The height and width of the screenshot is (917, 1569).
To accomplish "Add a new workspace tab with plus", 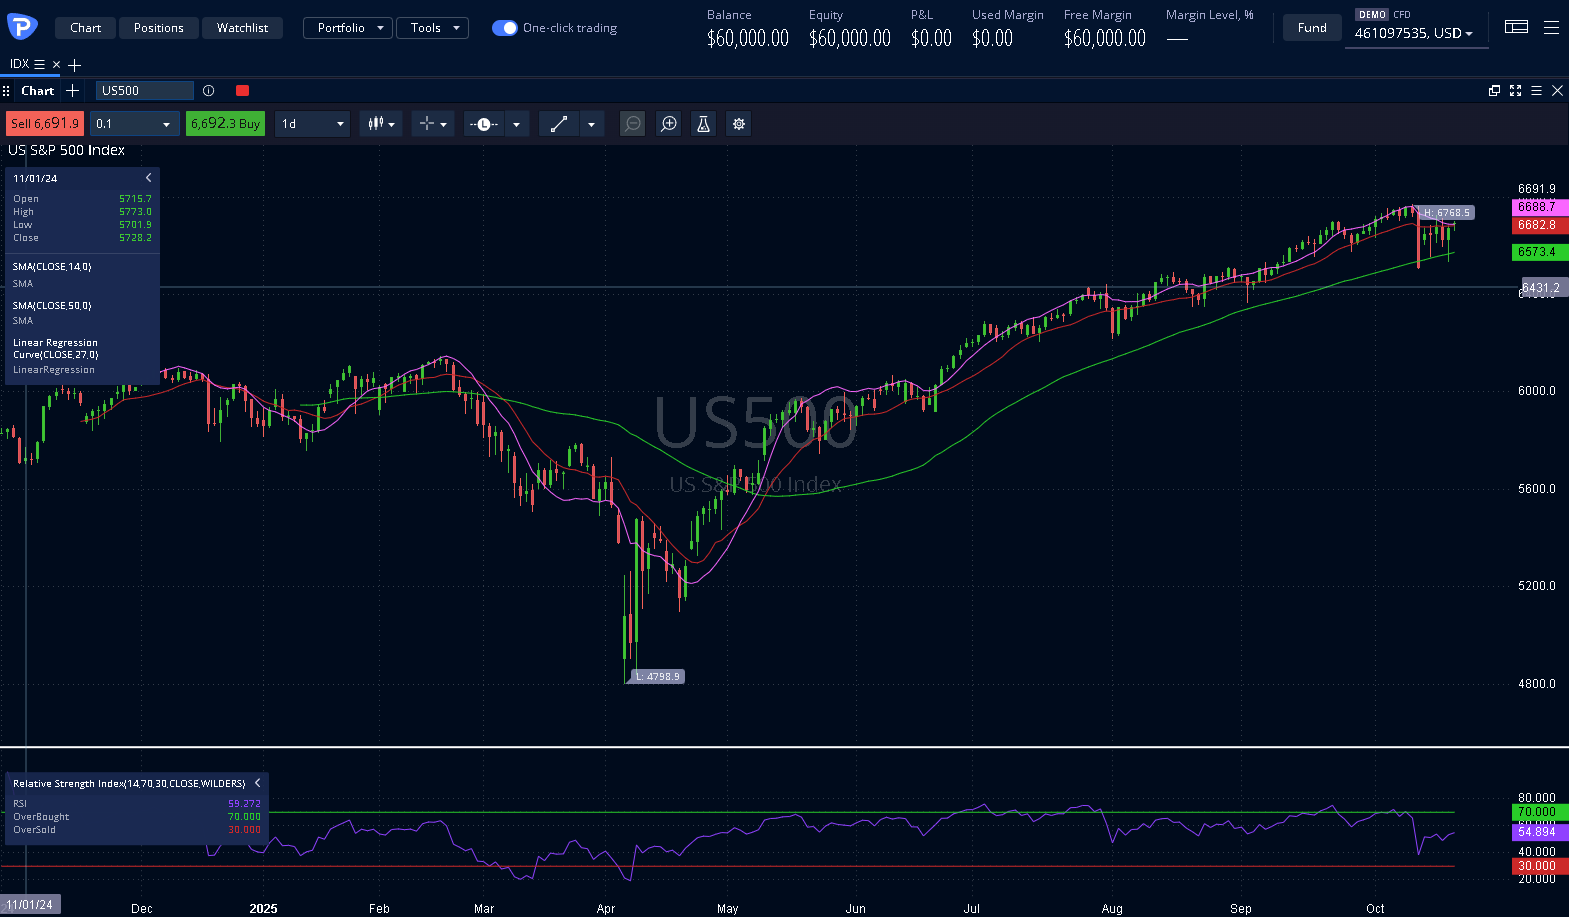I will coord(75,65).
